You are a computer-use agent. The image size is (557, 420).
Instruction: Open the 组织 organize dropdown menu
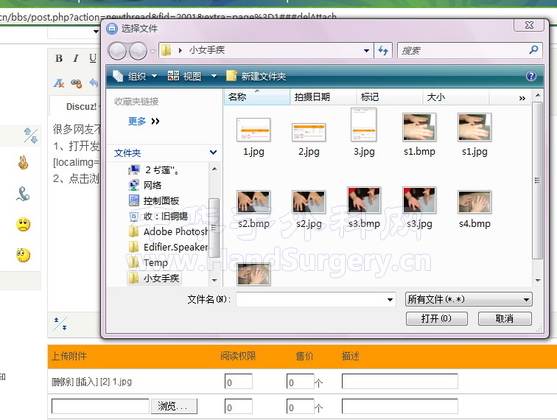pos(135,76)
